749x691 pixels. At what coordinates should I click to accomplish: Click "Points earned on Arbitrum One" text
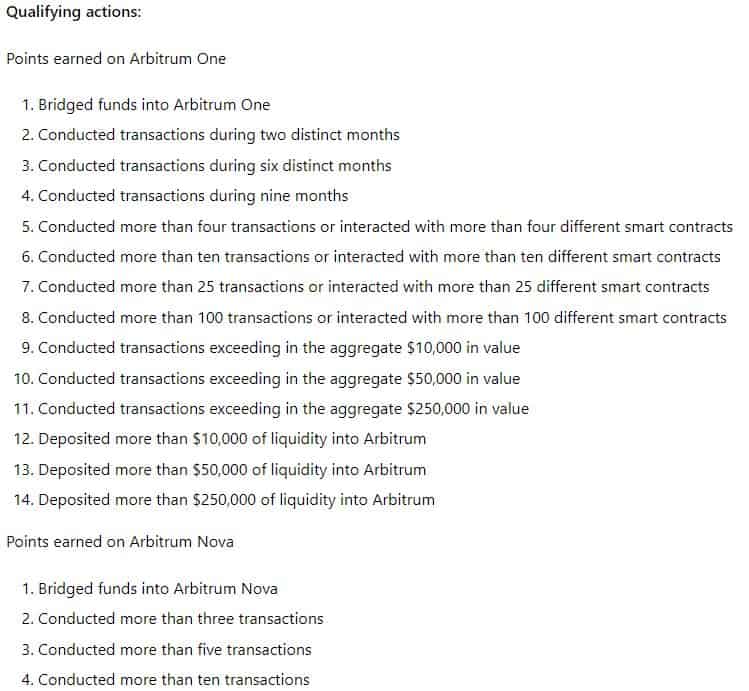[x=116, y=58]
